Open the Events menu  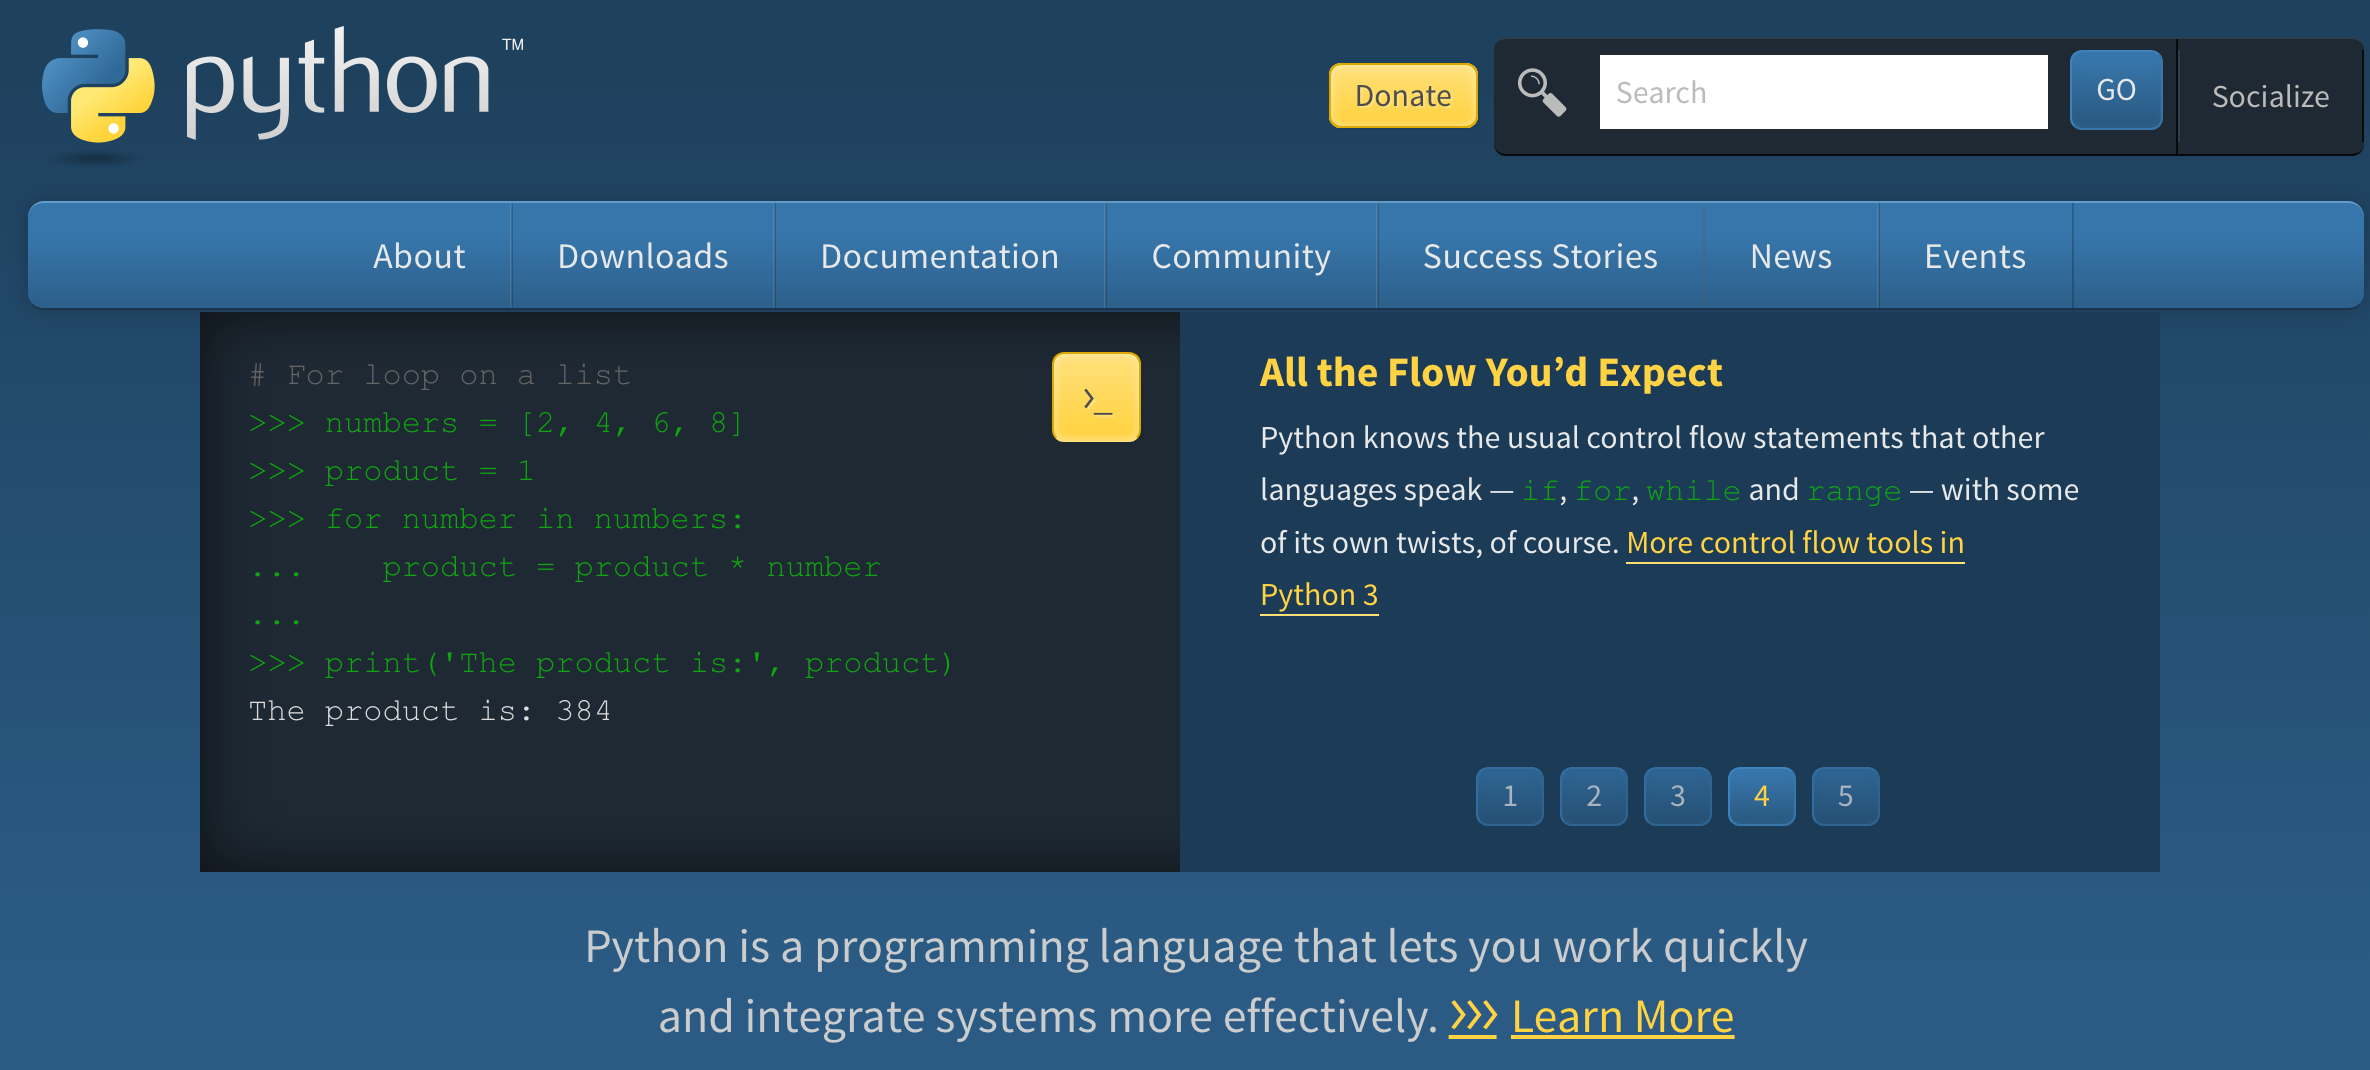[x=1975, y=256]
